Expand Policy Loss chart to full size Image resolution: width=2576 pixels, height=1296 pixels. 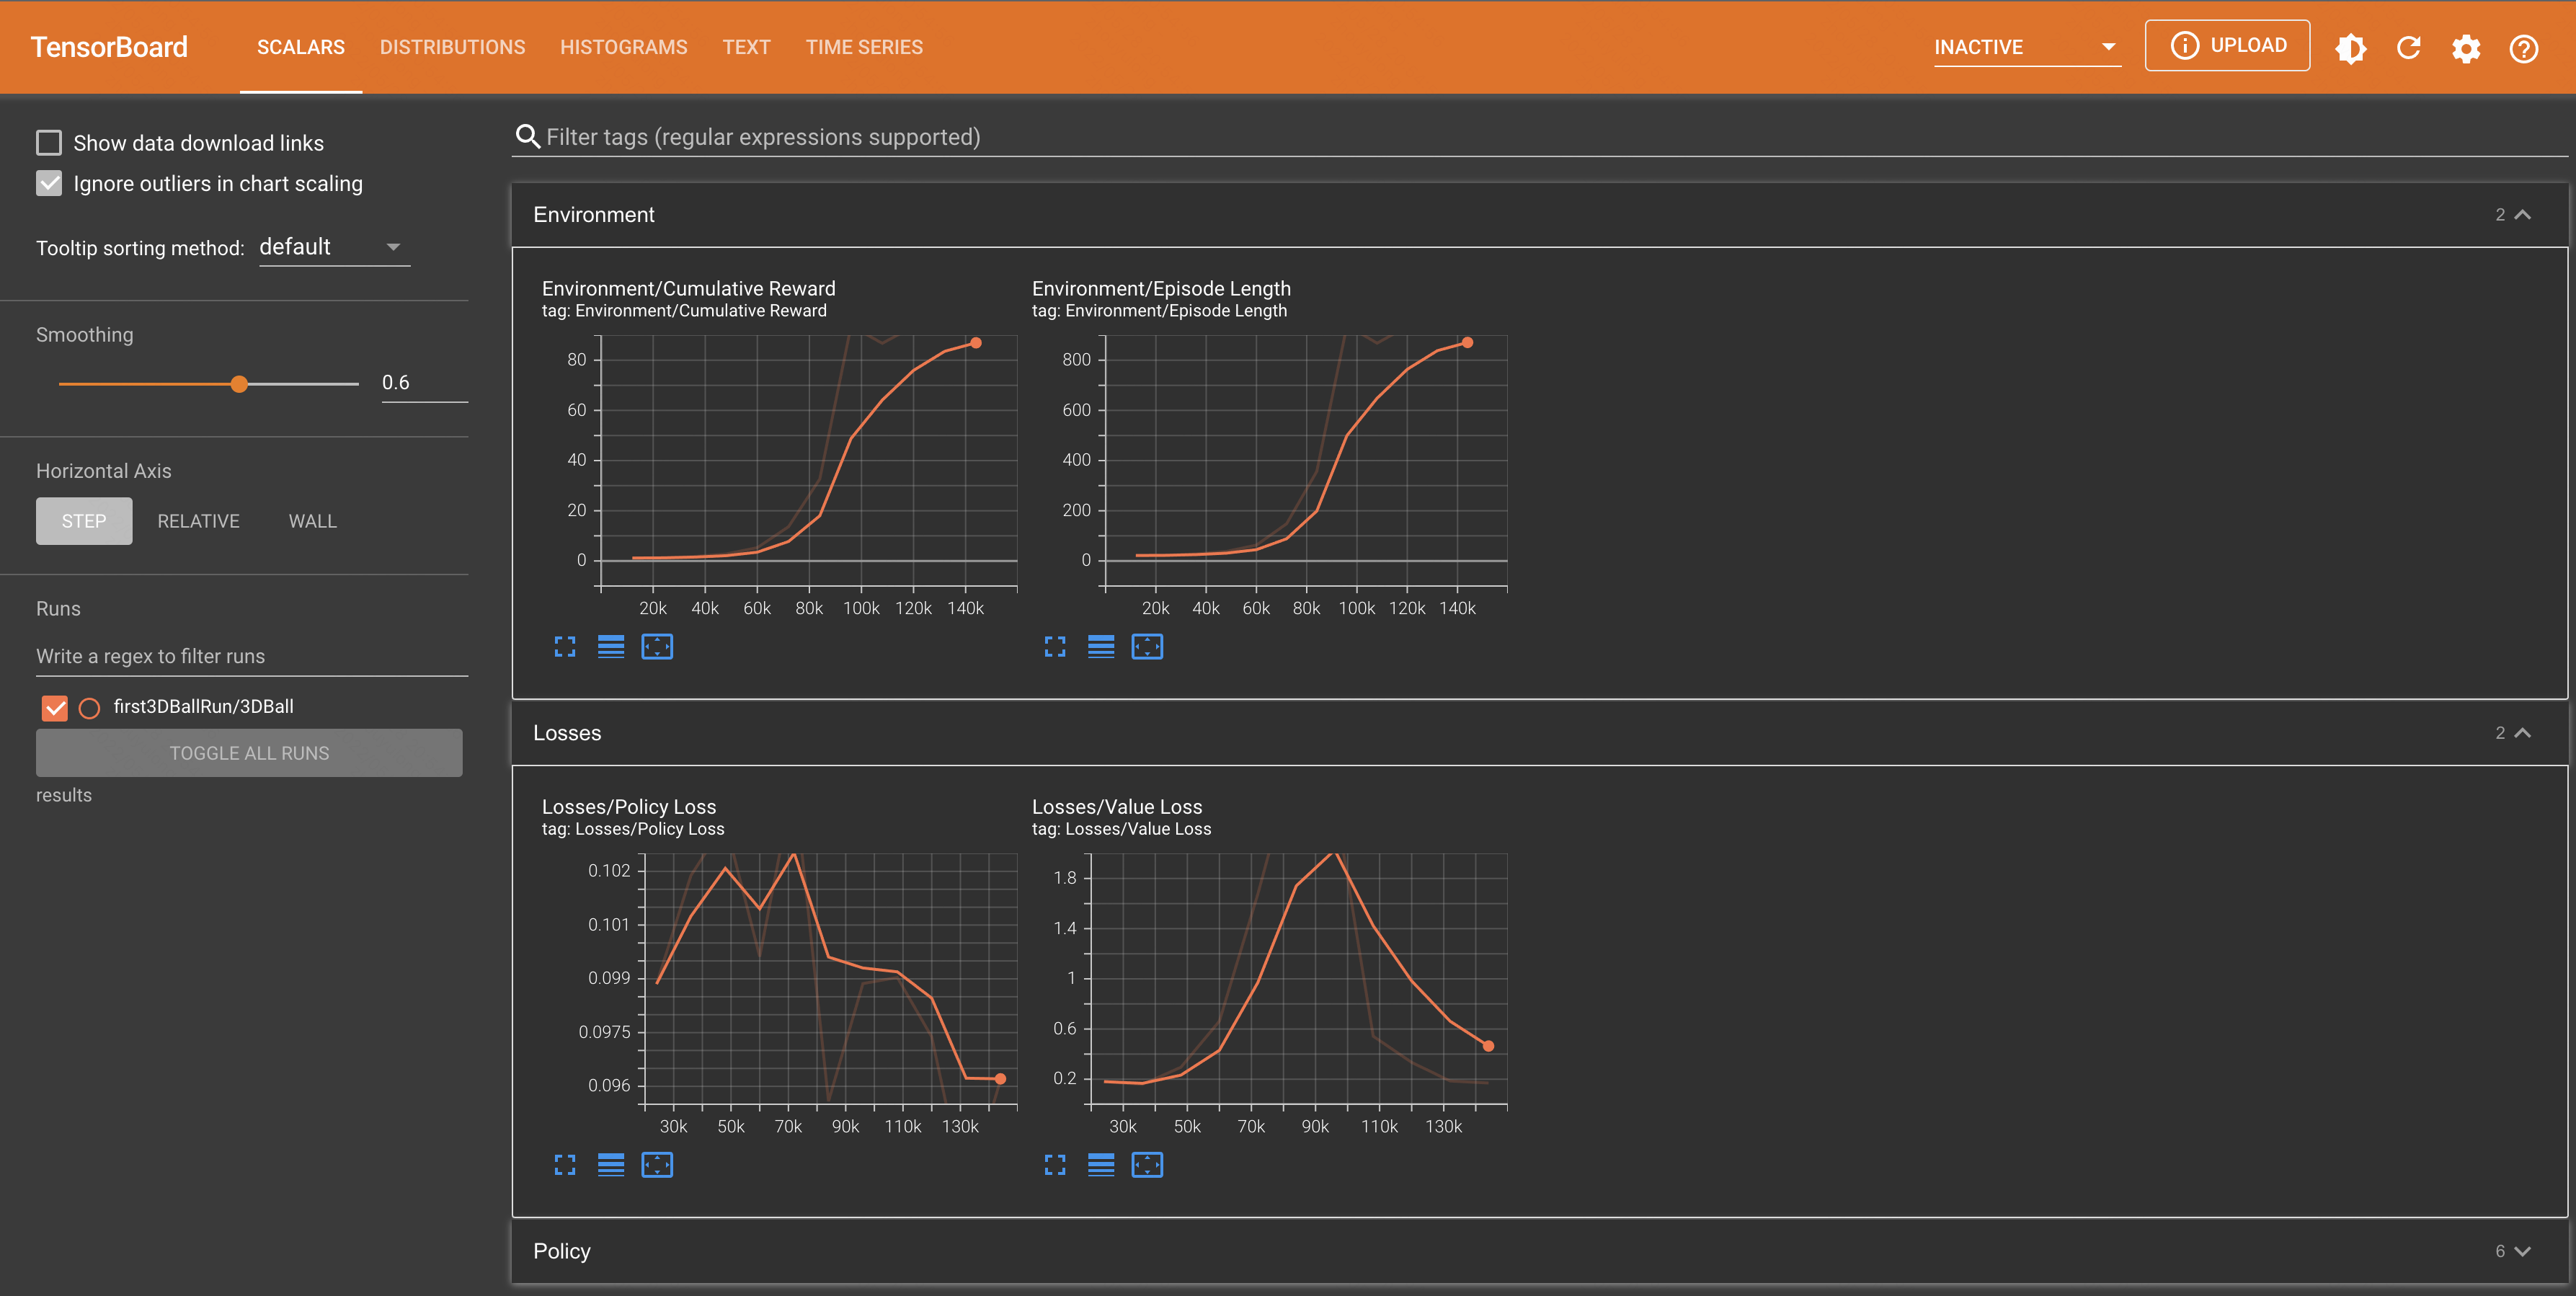(565, 1165)
